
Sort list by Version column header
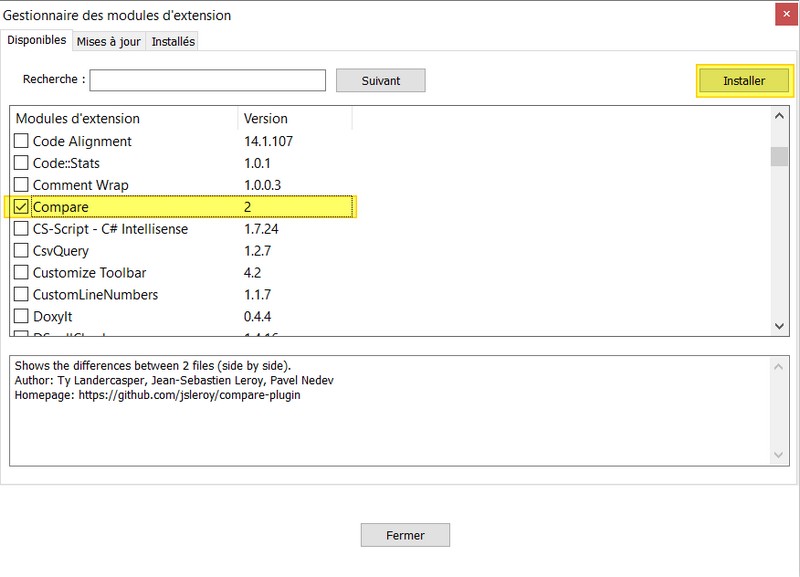pyautogui.click(x=294, y=118)
